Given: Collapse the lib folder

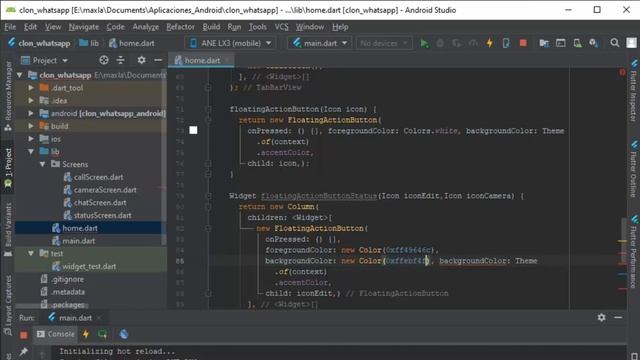Looking at the screenshot, I should pyautogui.click(x=31, y=151).
